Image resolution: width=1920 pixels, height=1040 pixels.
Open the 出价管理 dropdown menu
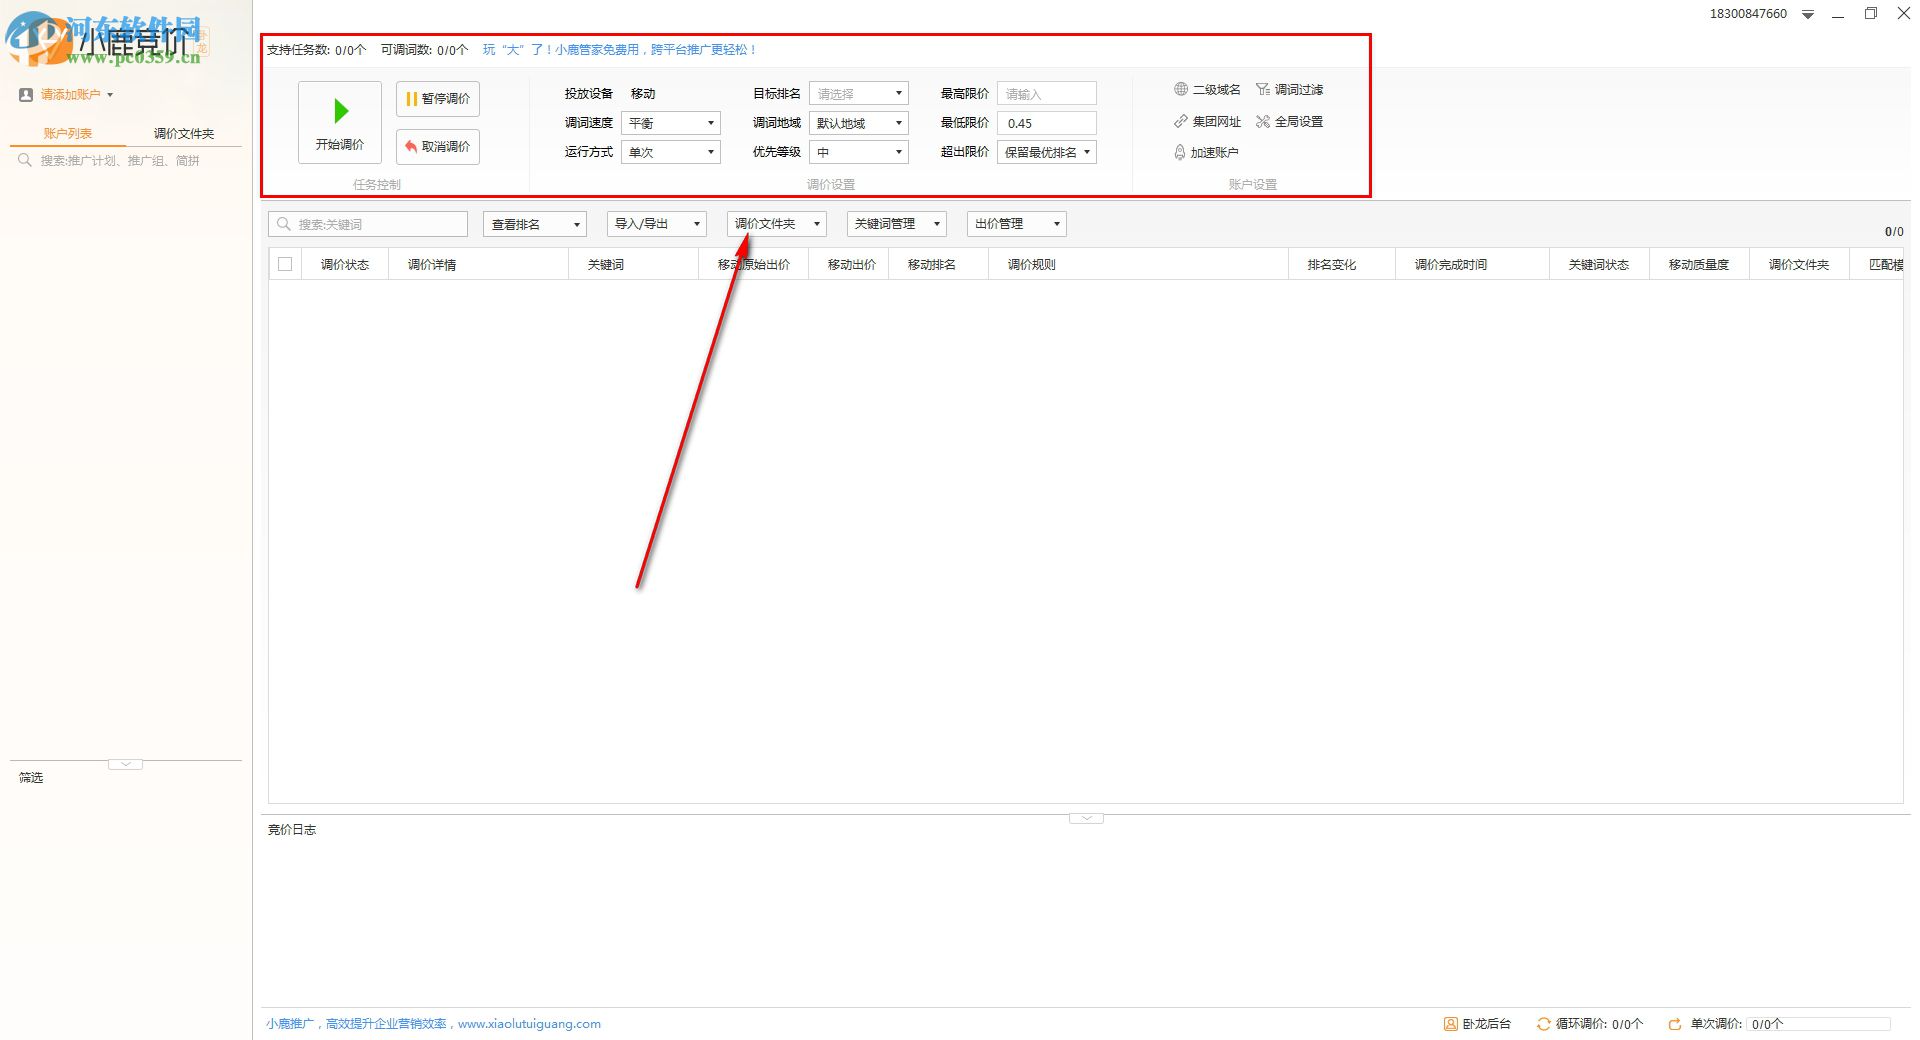click(x=1017, y=224)
